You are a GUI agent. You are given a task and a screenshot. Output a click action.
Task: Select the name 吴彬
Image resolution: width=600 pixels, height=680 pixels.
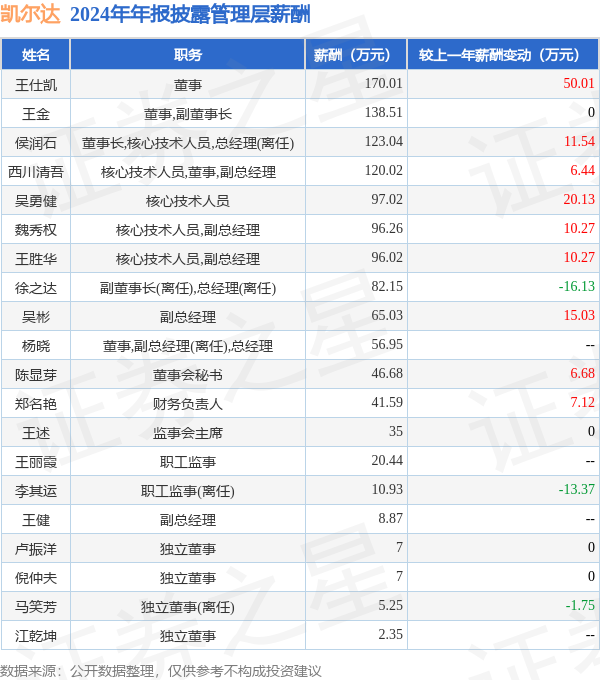pyautogui.click(x=36, y=317)
